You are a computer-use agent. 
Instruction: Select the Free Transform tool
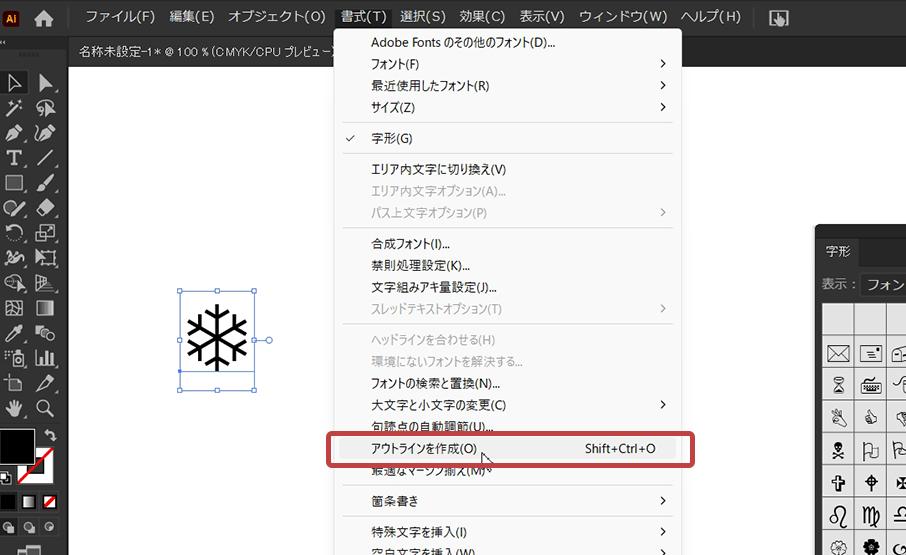tap(45, 258)
